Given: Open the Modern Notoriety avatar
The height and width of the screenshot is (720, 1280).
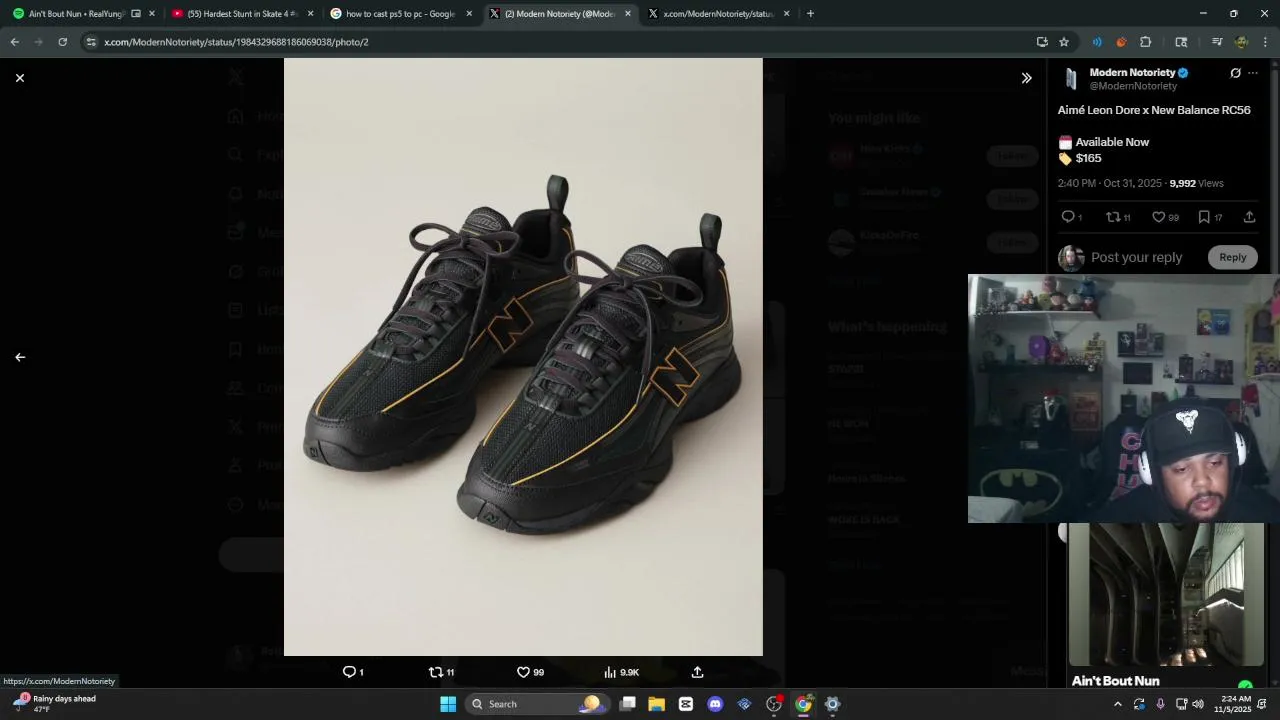Looking at the screenshot, I should pyautogui.click(x=1071, y=79).
